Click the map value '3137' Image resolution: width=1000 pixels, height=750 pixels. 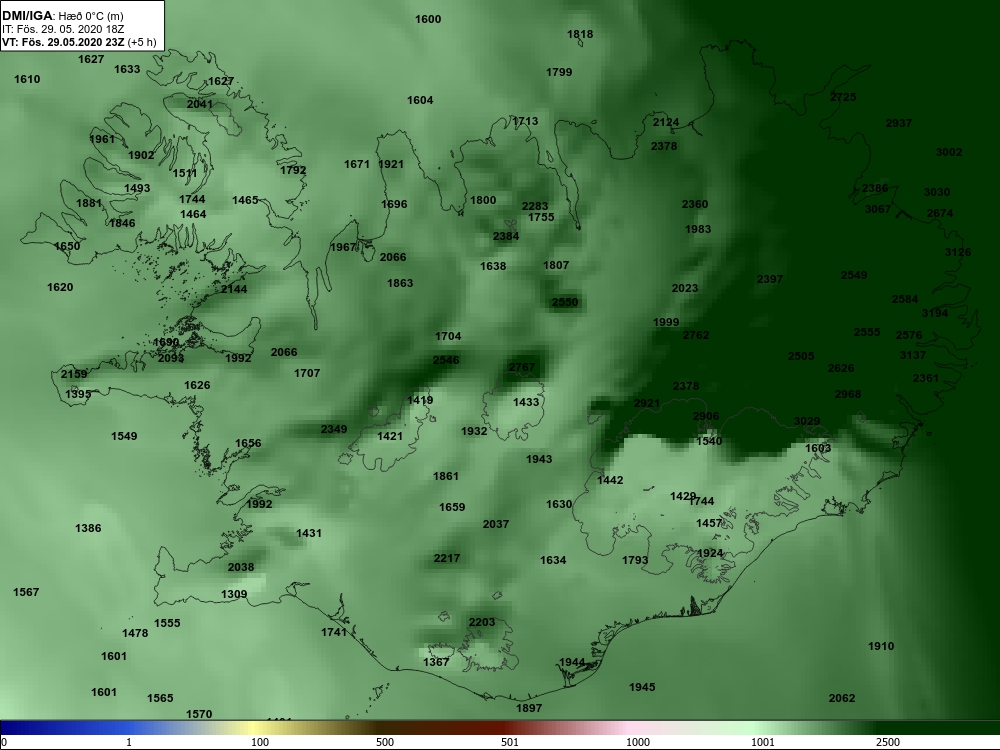point(913,355)
